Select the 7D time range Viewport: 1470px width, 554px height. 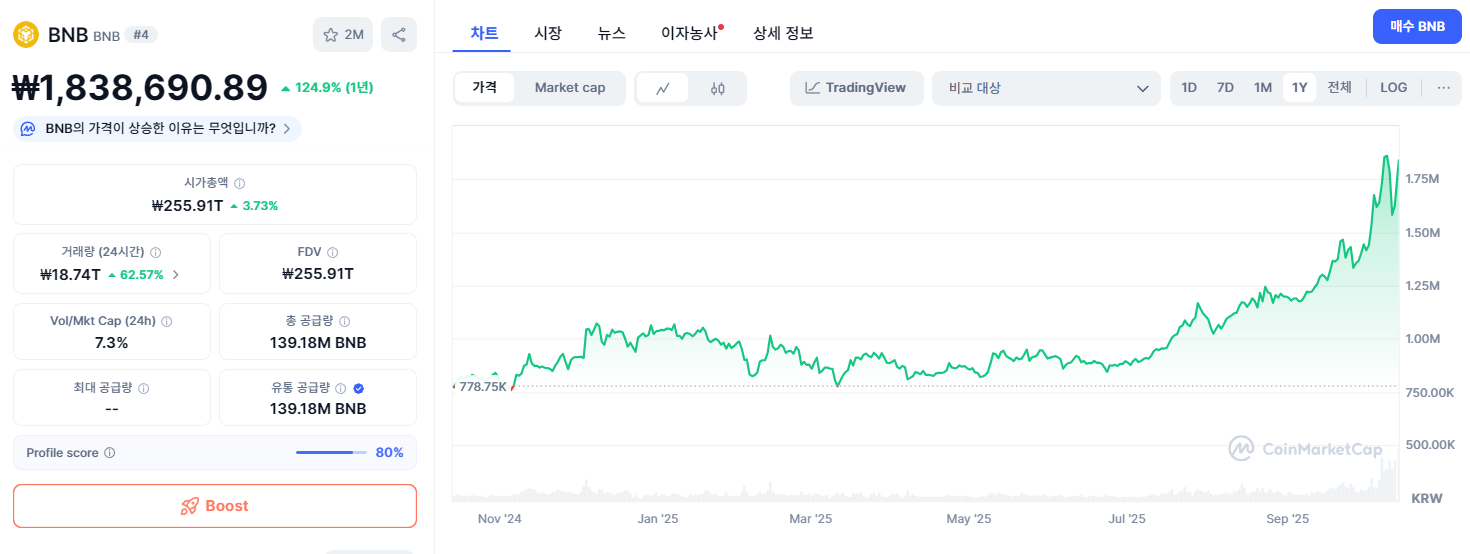[1225, 88]
